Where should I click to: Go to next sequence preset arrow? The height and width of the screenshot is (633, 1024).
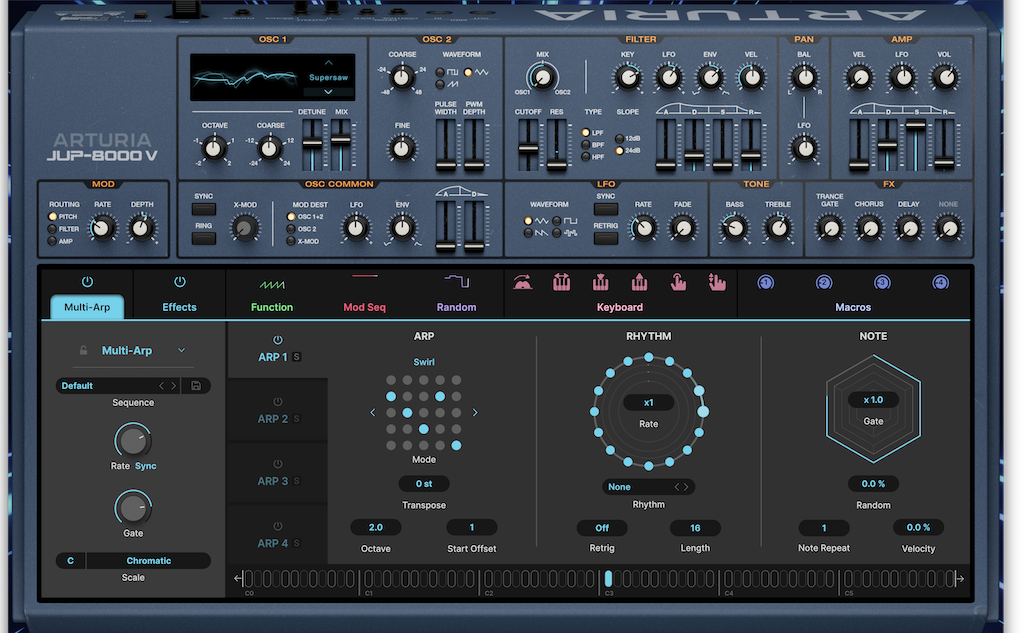pos(174,385)
